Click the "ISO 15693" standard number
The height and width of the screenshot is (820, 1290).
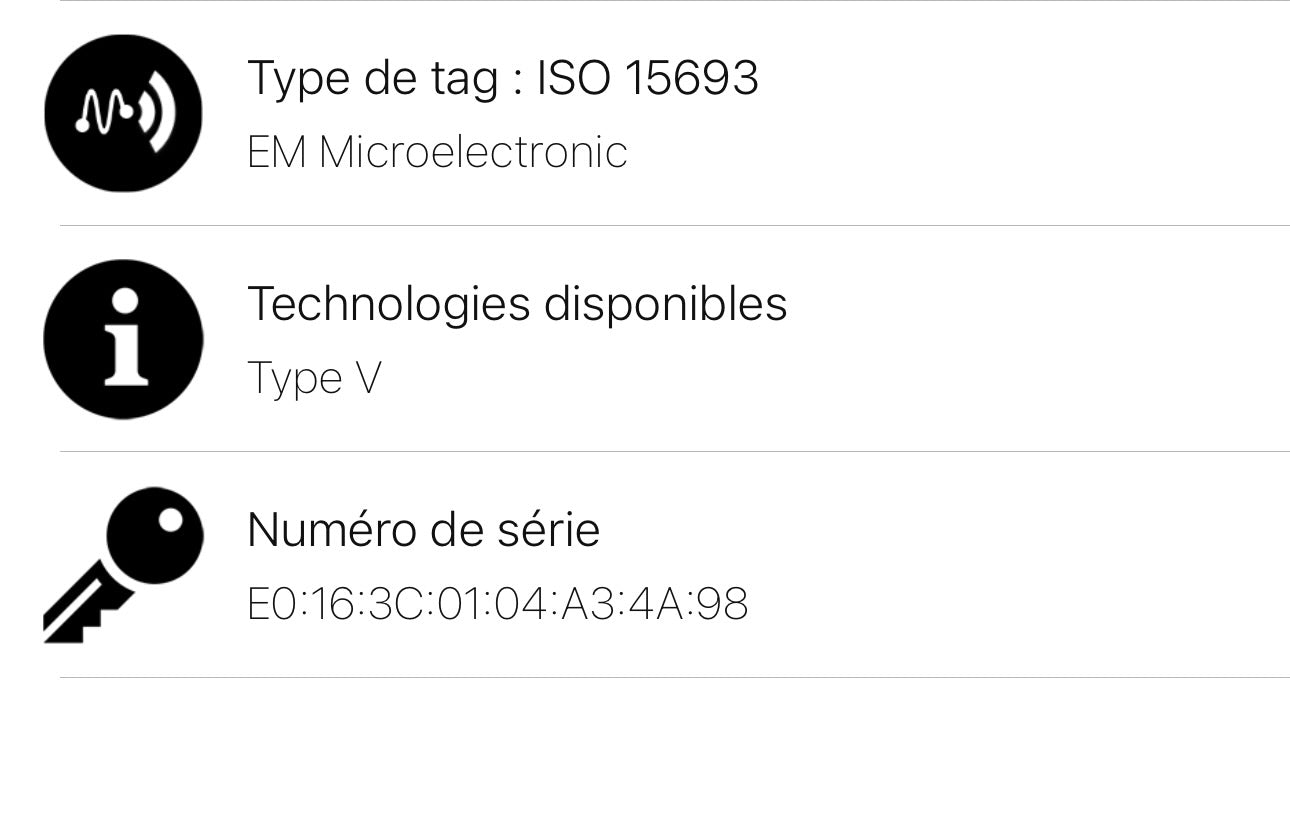(x=648, y=78)
